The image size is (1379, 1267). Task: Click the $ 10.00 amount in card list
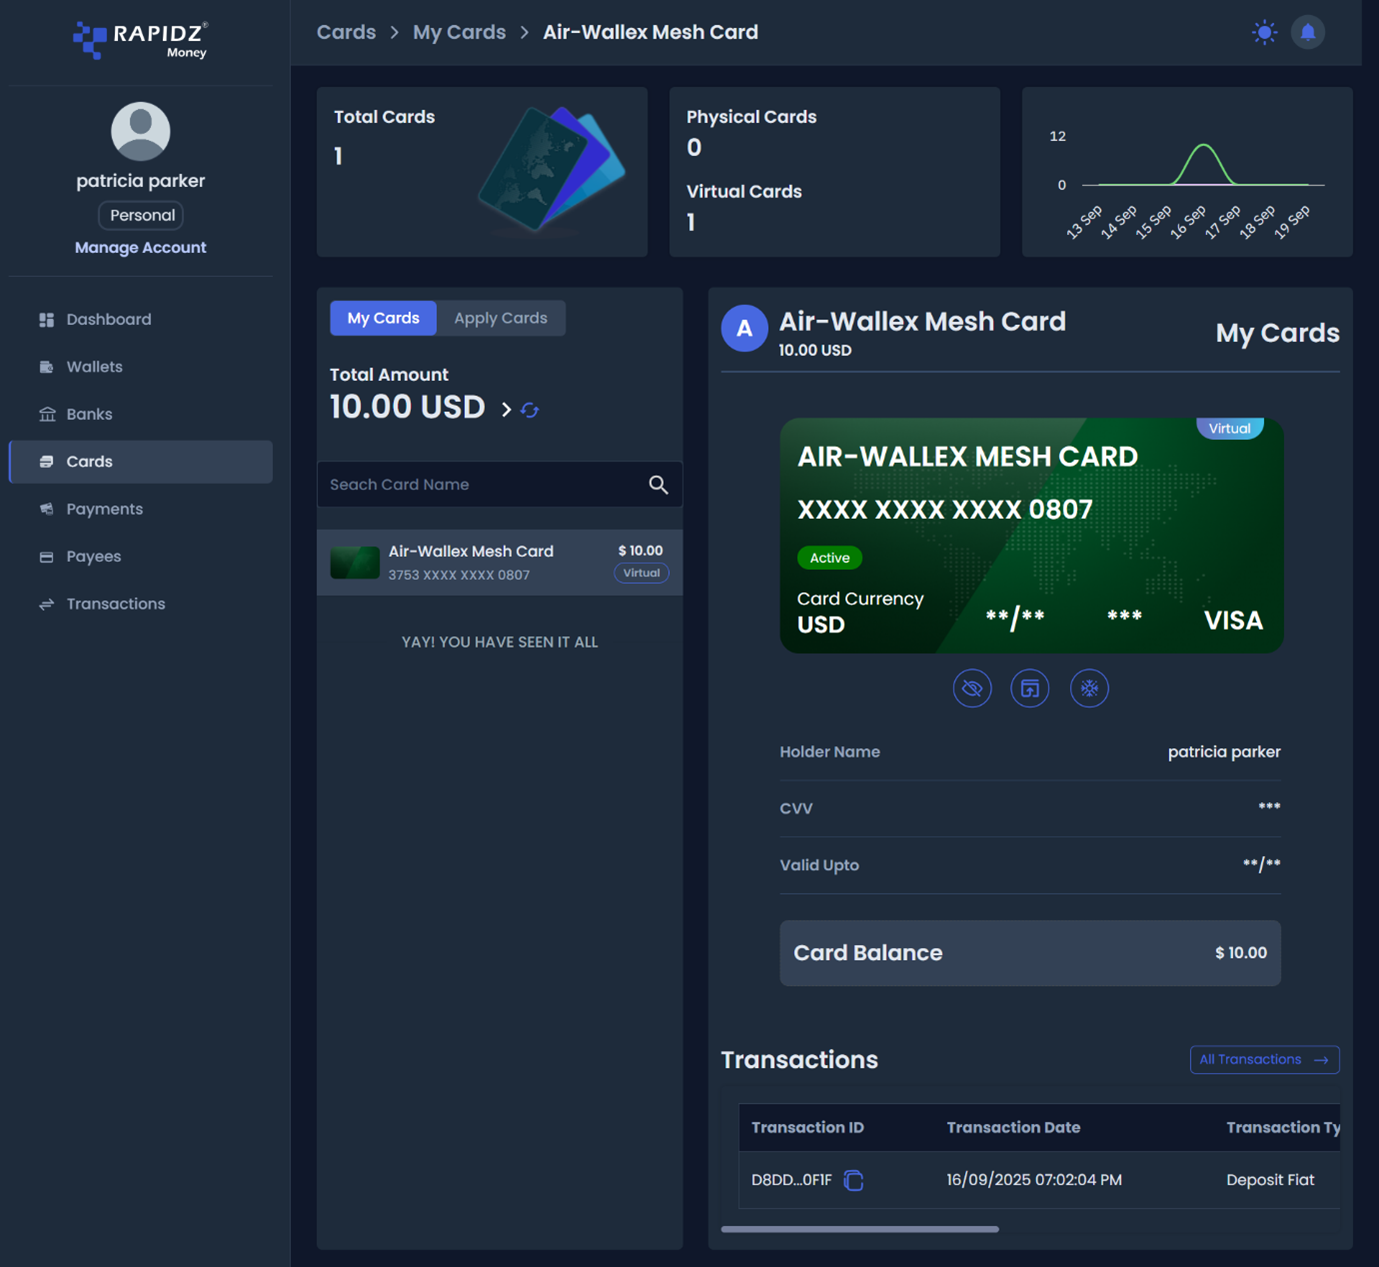[x=640, y=551]
